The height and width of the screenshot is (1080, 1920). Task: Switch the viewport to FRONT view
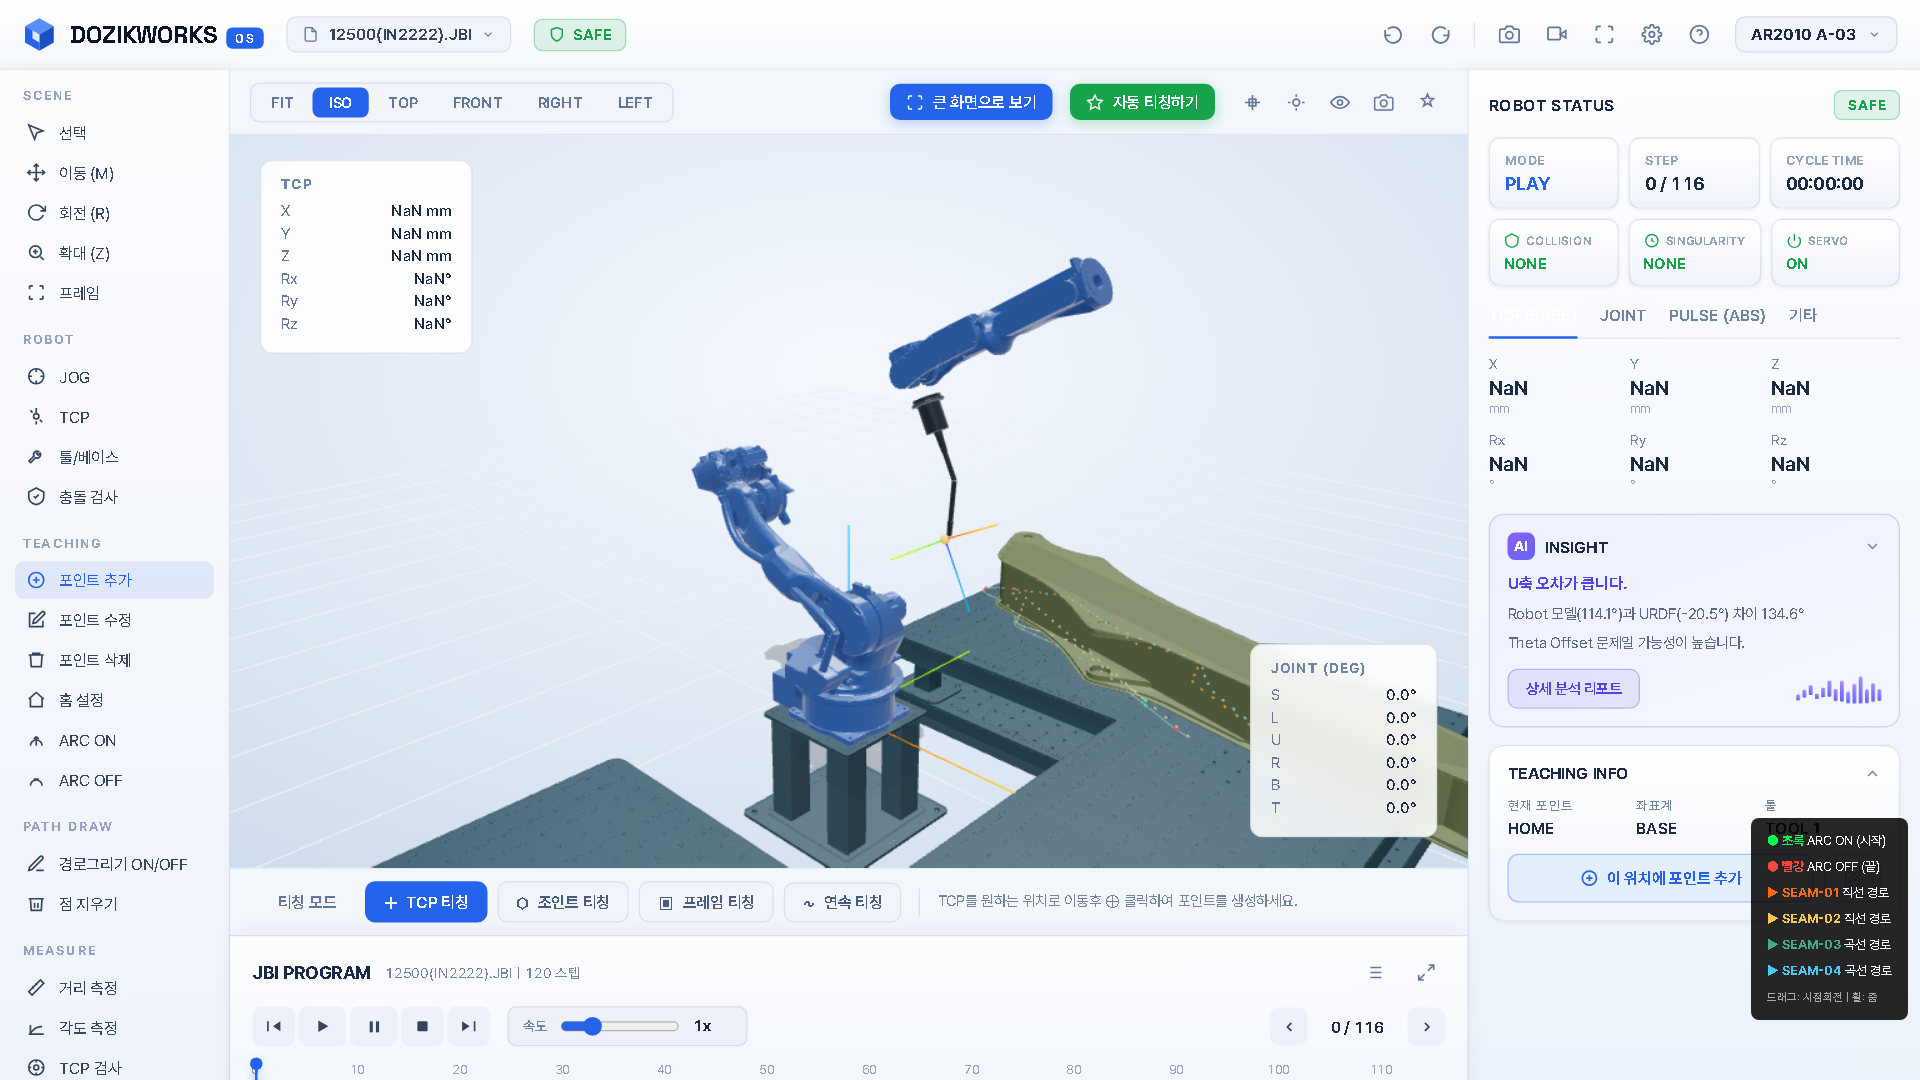pyautogui.click(x=477, y=103)
